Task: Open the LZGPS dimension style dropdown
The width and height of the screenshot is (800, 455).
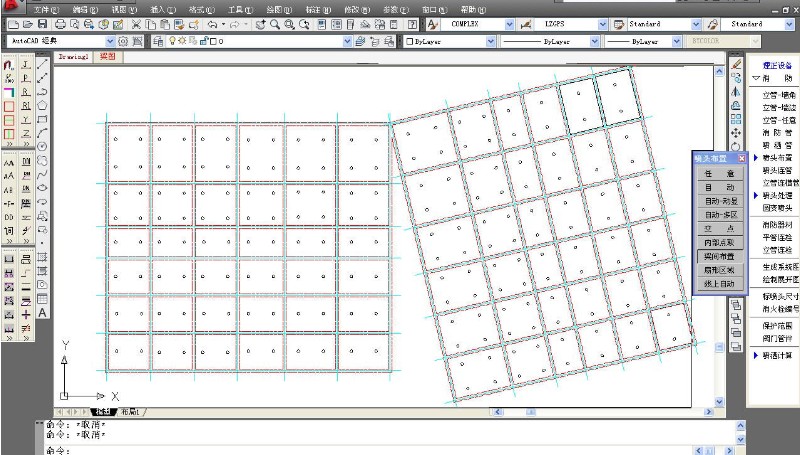Action: (x=603, y=24)
